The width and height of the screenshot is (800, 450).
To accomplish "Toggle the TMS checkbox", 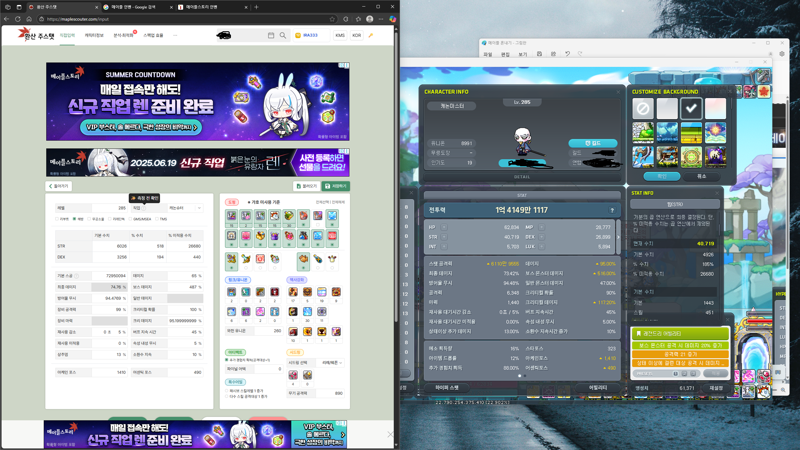I will [x=157, y=219].
